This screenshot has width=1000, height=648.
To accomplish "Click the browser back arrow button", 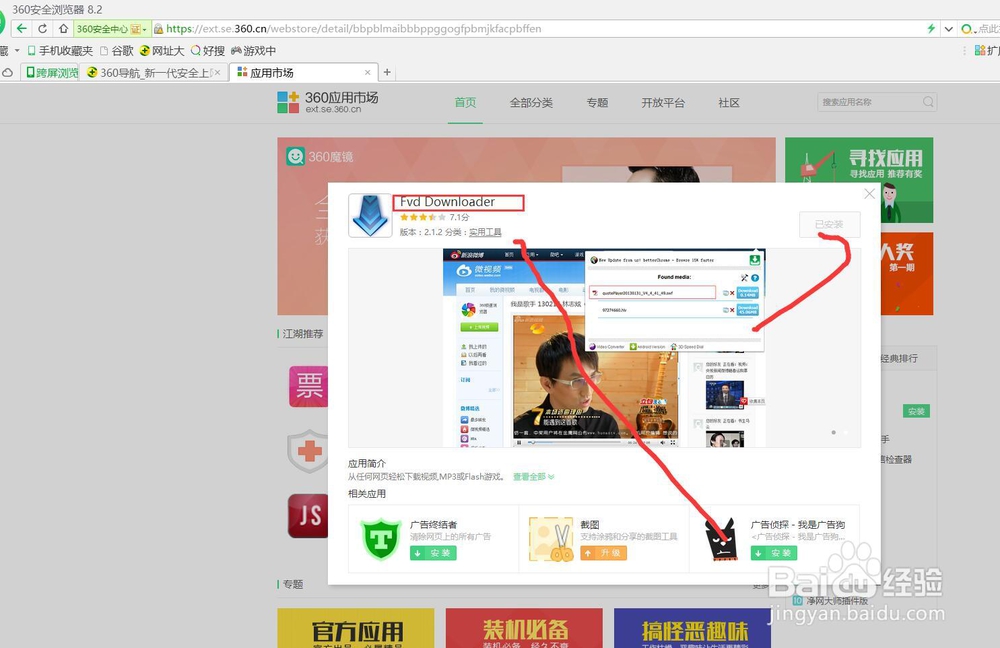I will point(22,29).
